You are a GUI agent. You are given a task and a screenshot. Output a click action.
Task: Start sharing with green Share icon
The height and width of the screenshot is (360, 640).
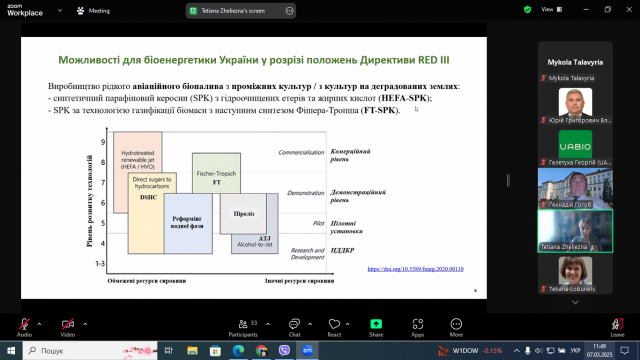point(376,328)
